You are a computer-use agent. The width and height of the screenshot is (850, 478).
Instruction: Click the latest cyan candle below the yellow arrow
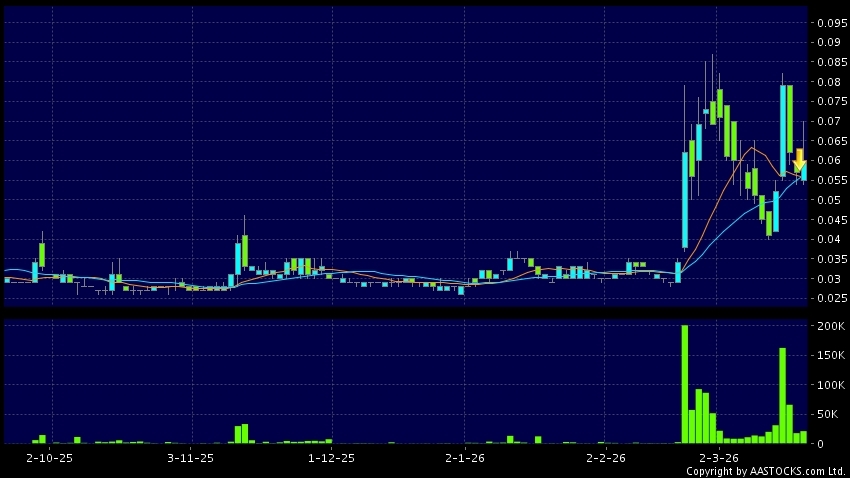click(804, 174)
